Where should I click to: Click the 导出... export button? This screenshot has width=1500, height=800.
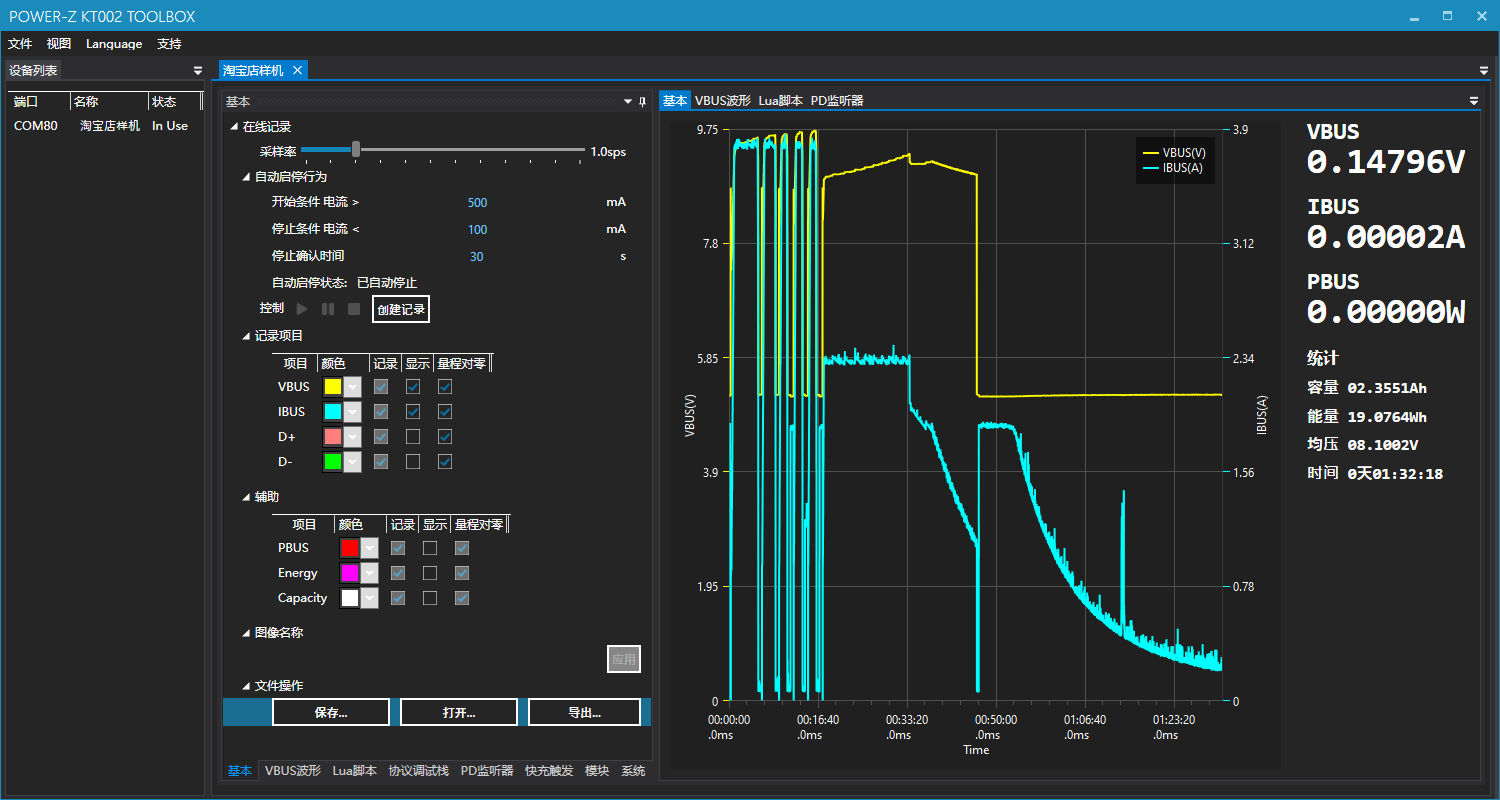tap(584, 712)
